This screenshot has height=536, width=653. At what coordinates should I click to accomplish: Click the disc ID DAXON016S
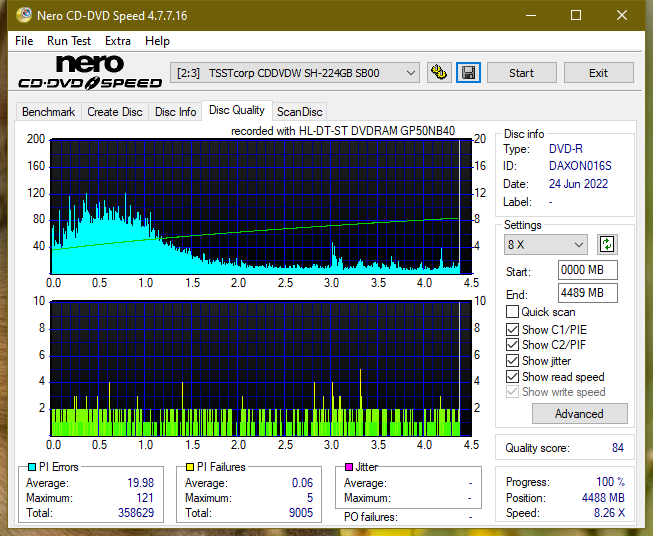pyautogui.click(x=580, y=166)
